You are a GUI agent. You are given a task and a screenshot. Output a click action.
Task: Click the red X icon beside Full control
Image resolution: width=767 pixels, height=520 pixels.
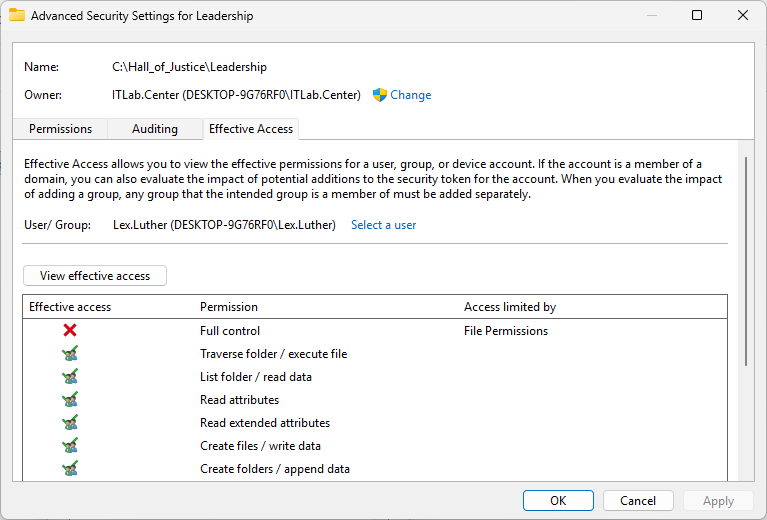70,331
